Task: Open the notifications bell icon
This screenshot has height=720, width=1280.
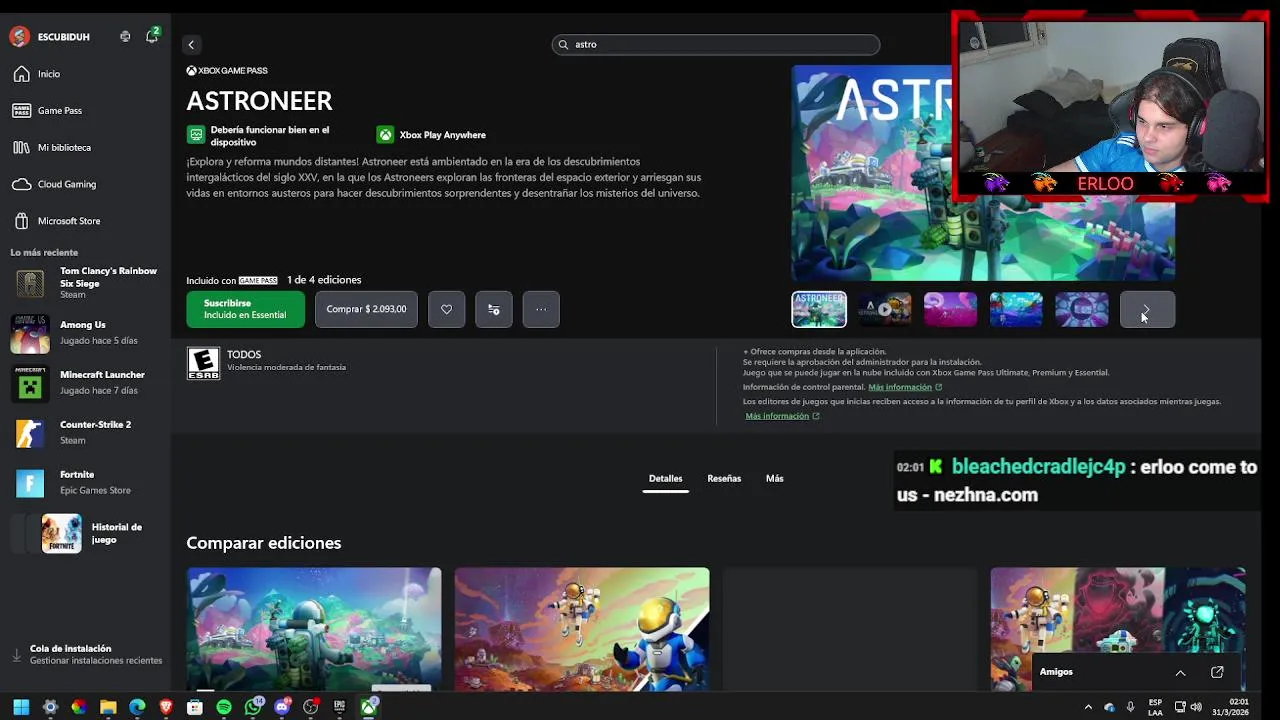Action: click(x=151, y=36)
